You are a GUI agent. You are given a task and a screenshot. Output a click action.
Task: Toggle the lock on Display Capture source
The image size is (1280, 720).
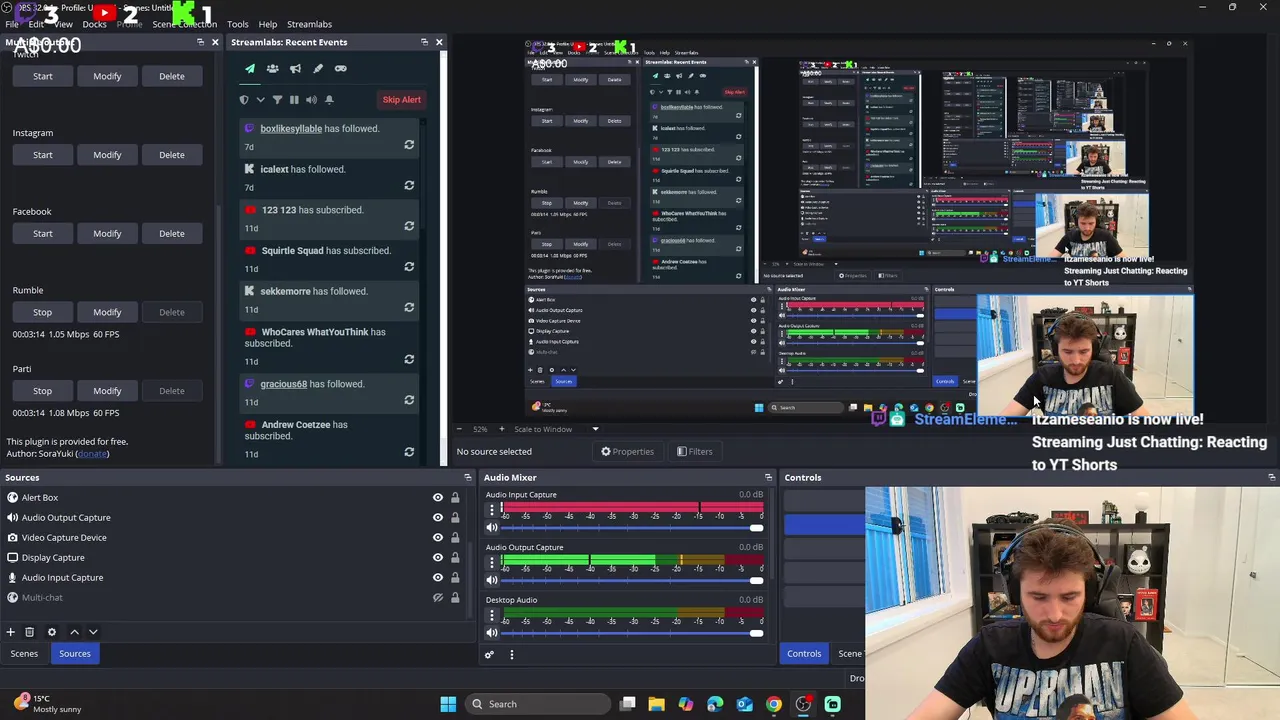(x=455, y=557)
